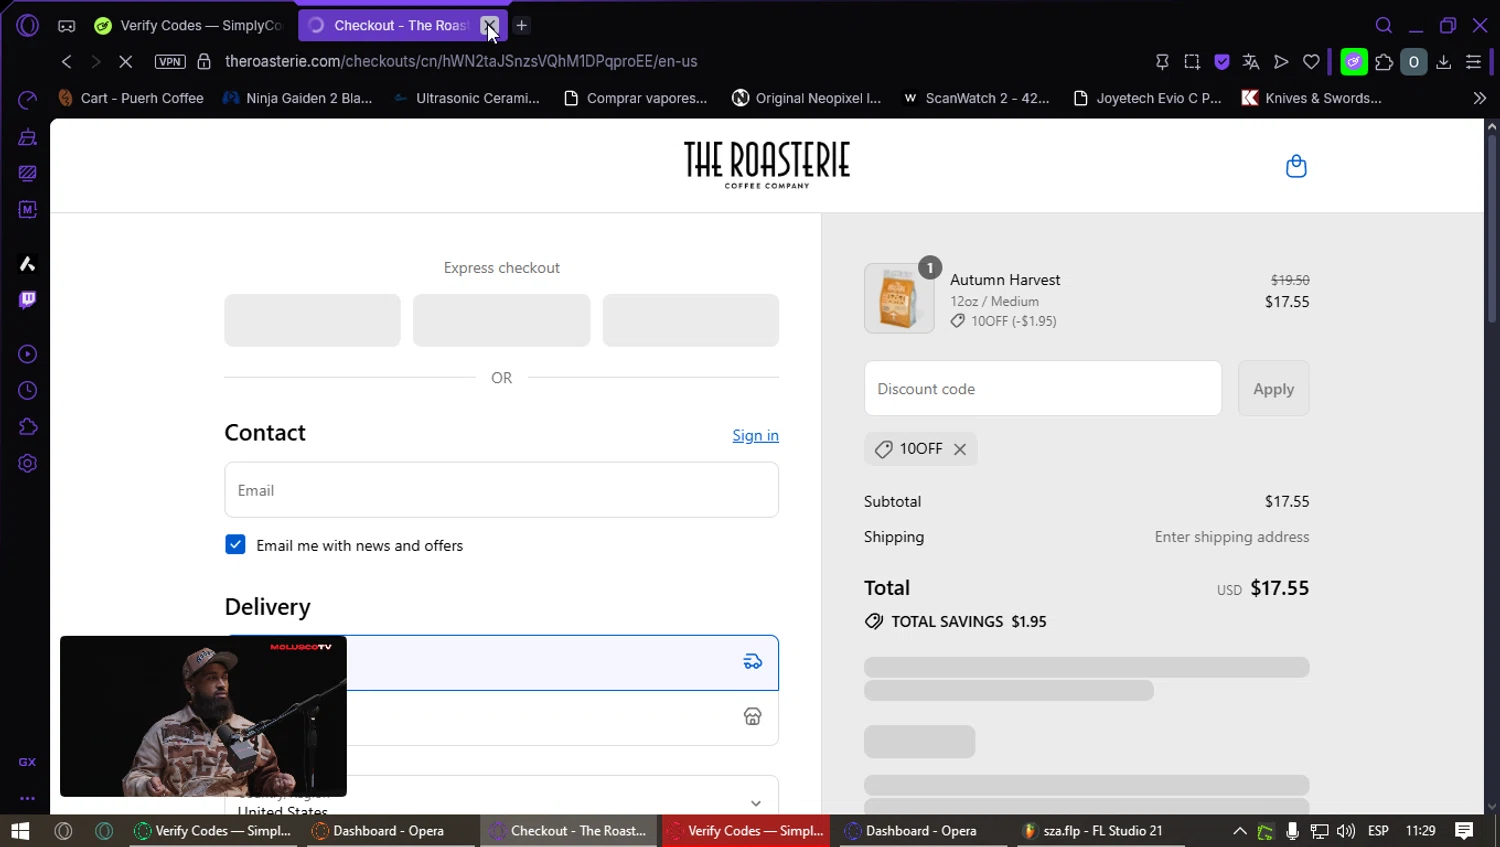Screen dimensions: 1500x847
Task: Open the Windows Start menu
Action: click(x=20, y=831)
